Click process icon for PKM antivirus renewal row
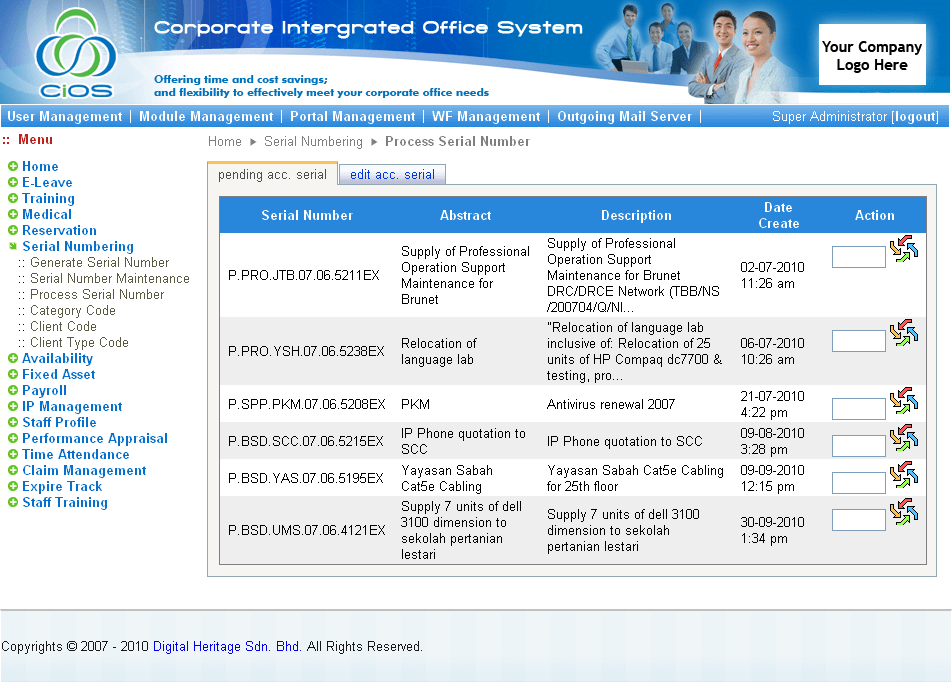This screenshot has height=682, width=952. coord(904,402)
